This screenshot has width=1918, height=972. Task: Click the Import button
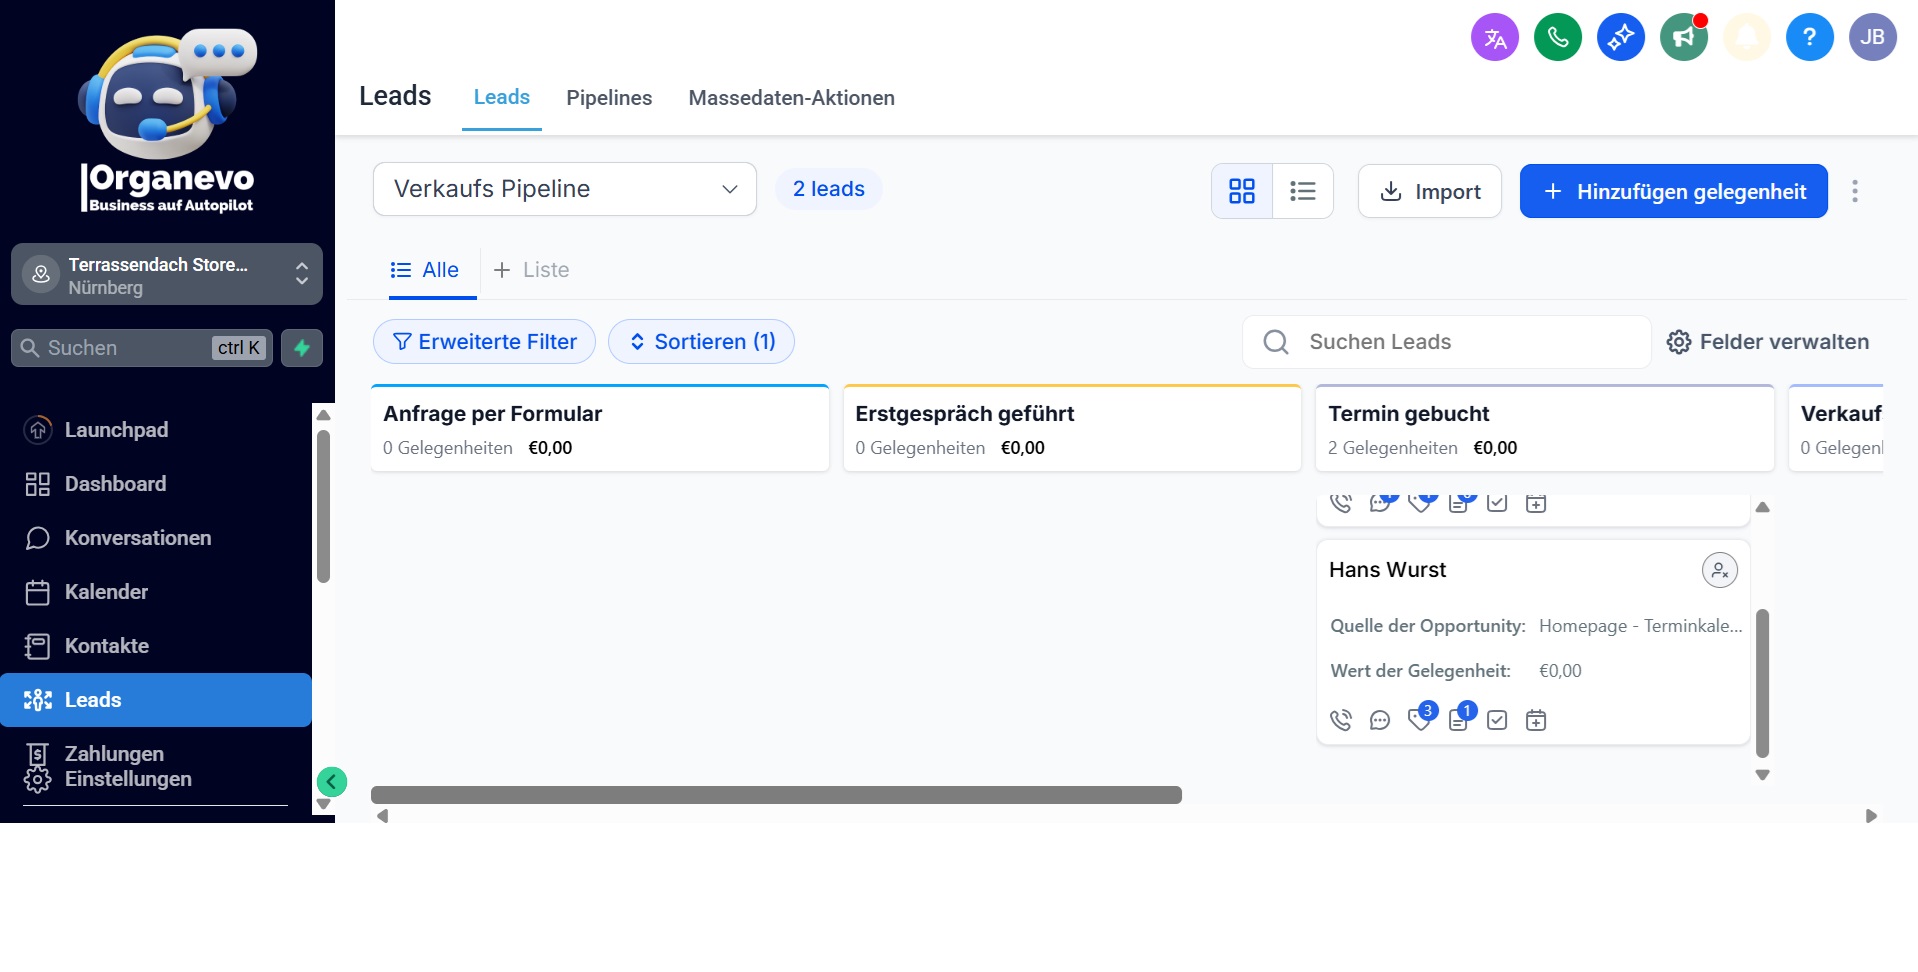pyautogui.click(x=1429, y=191)
